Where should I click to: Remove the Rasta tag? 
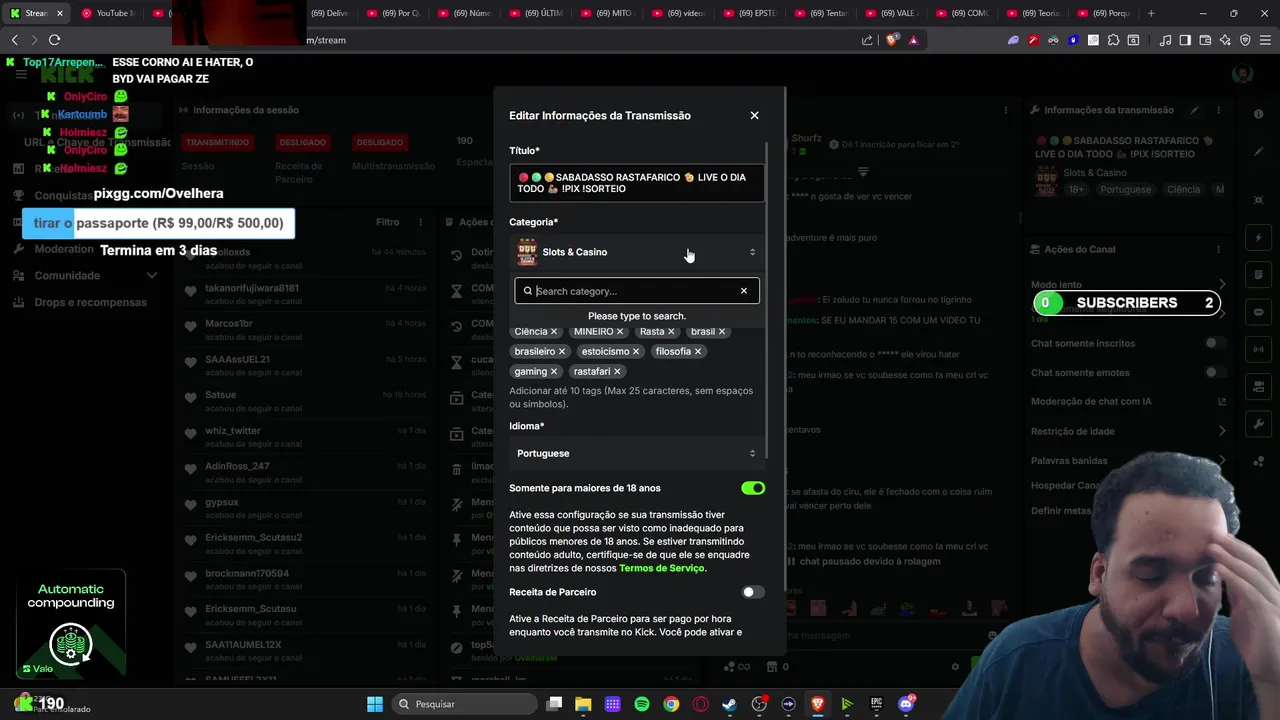pyautogui.click(x=671, y=331)
